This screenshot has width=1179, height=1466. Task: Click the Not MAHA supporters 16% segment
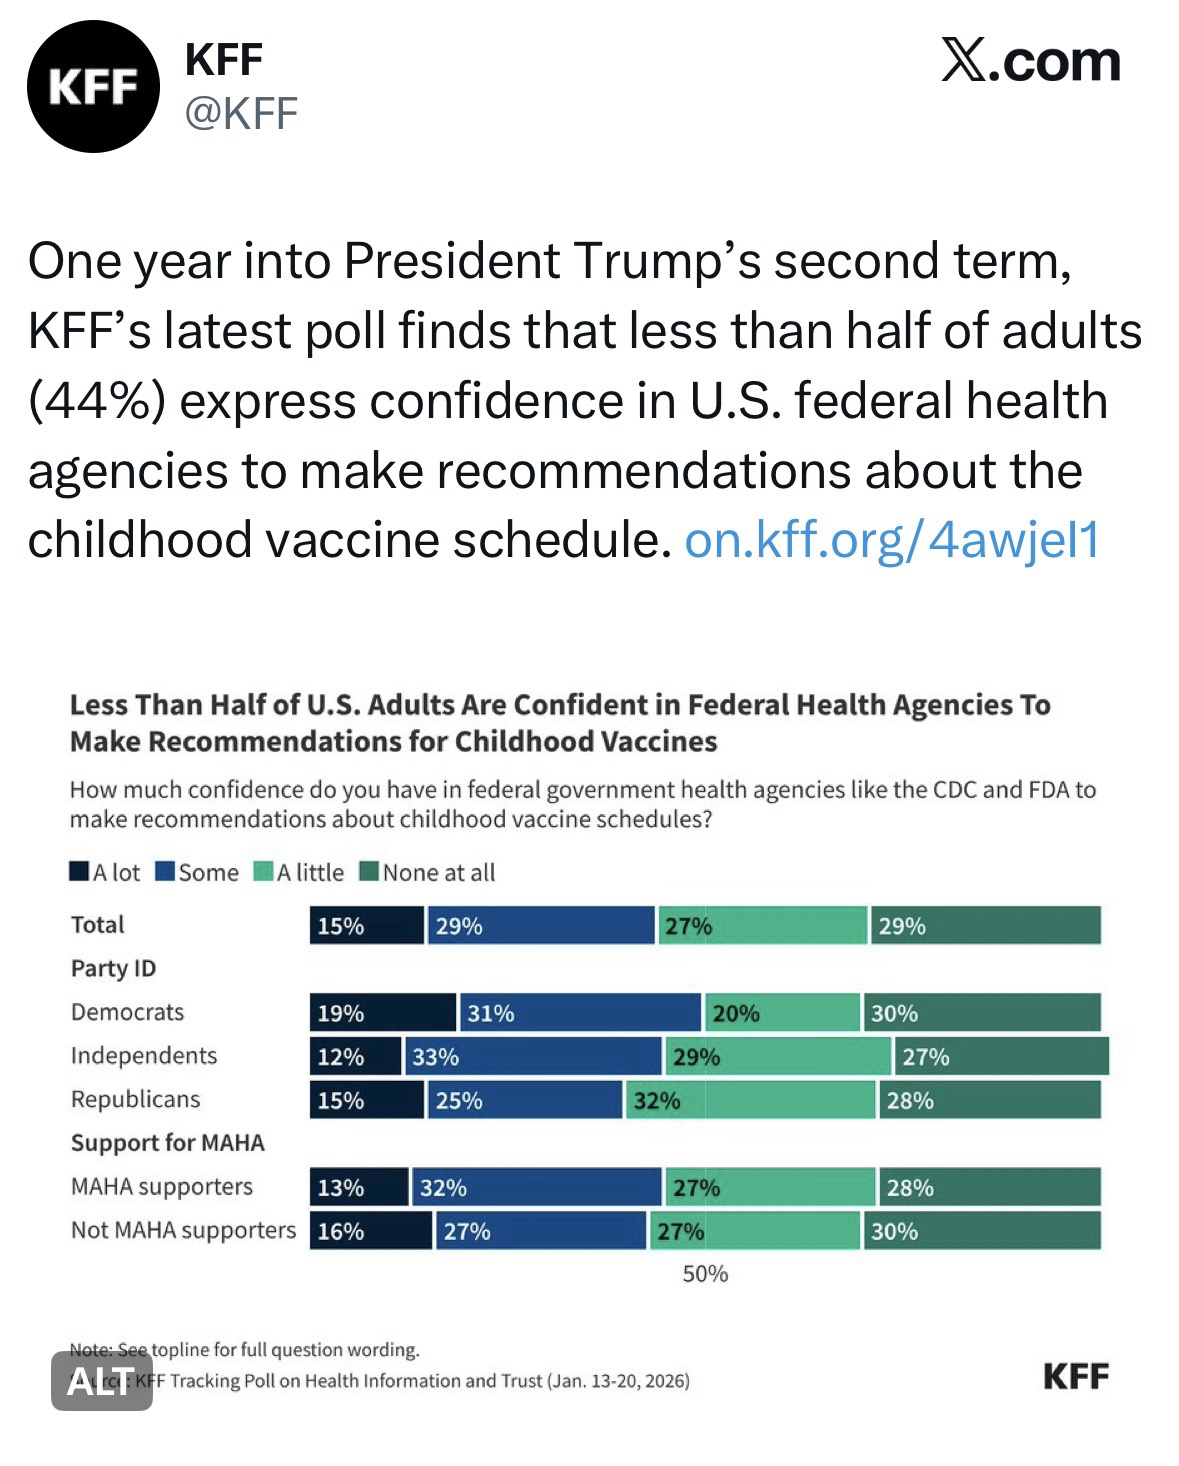coord(370,1231)
